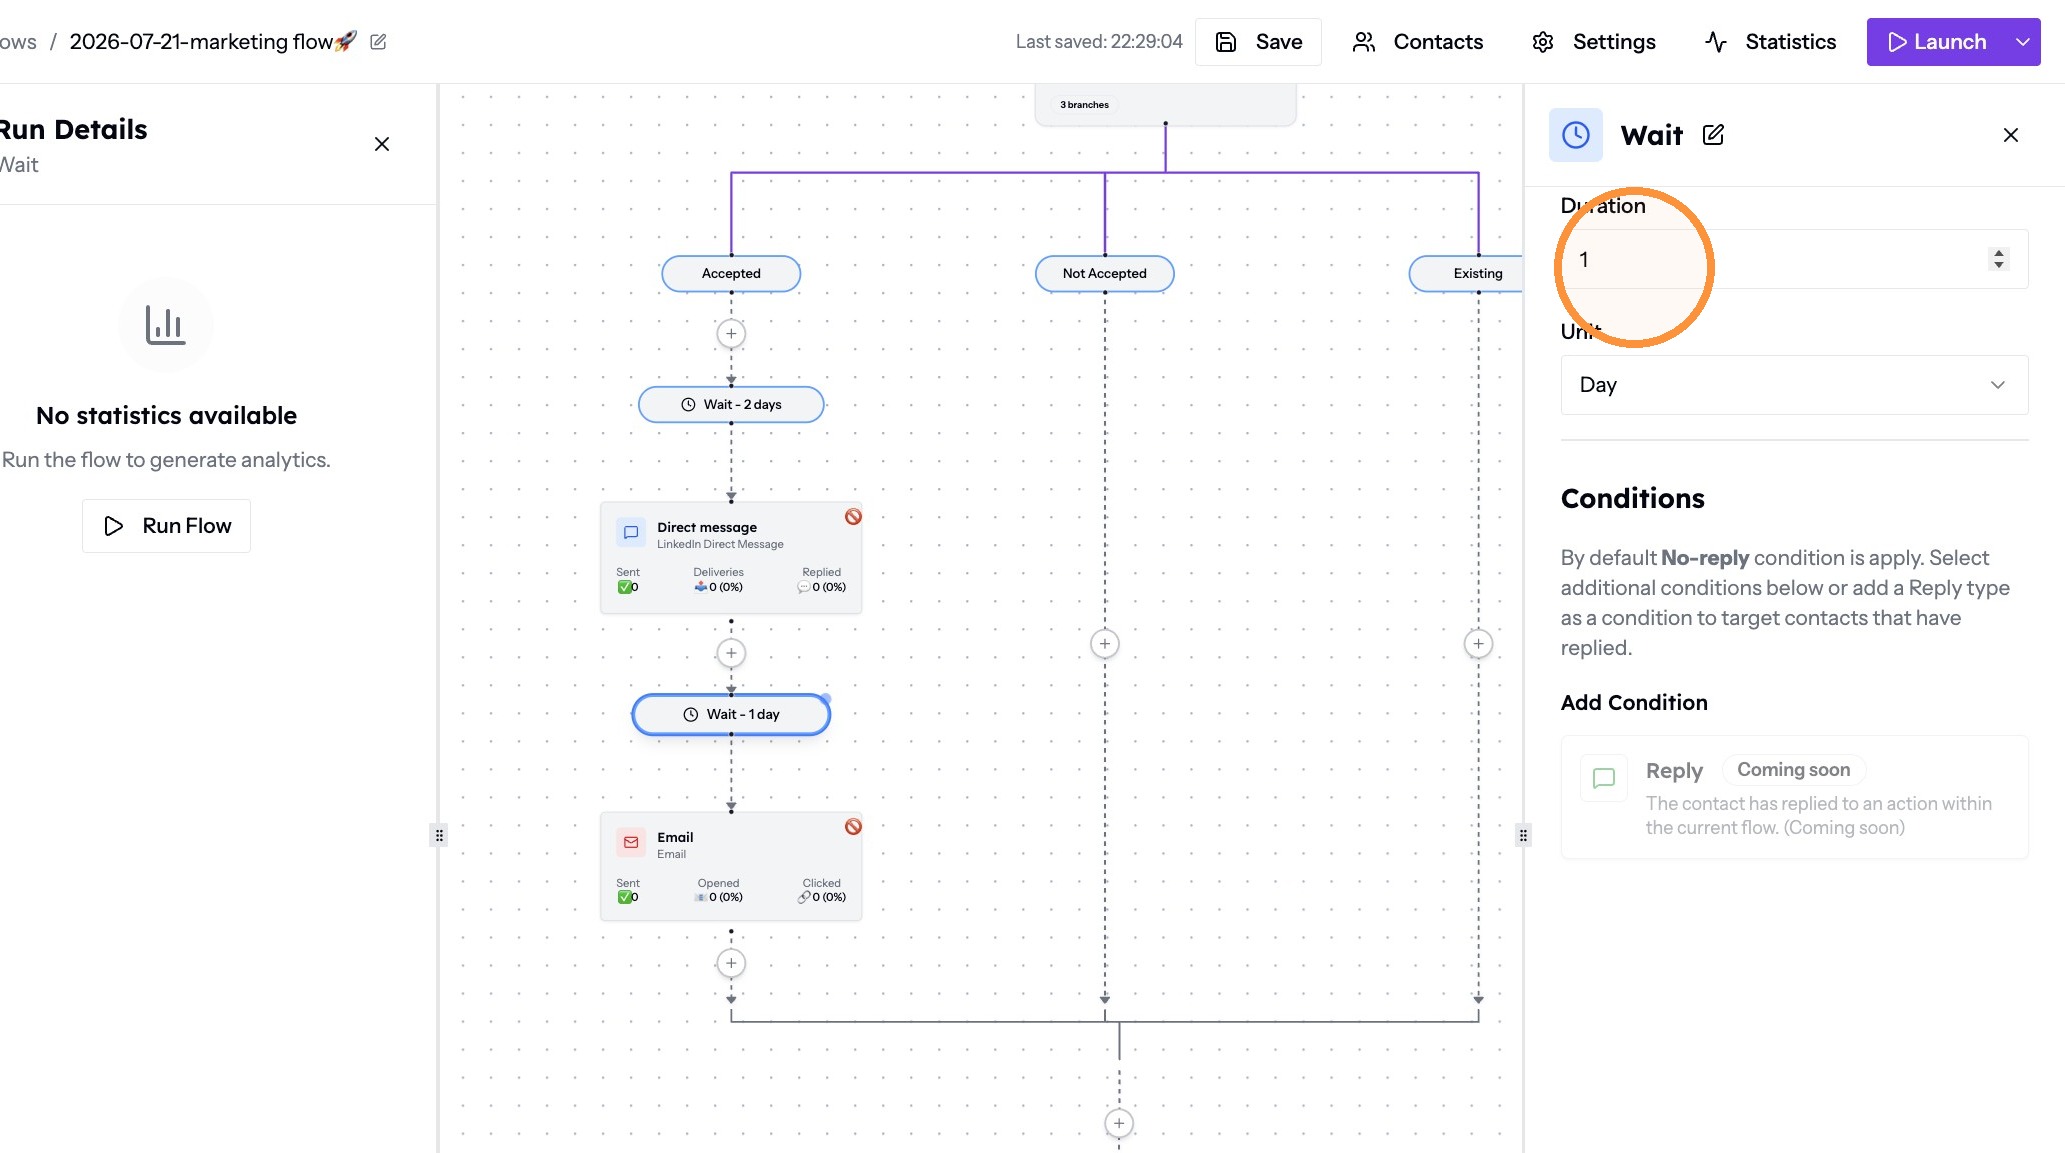Open the Contacts tab
Viewport: 2065px width, 1153px height.
(x=1418, y=42)
